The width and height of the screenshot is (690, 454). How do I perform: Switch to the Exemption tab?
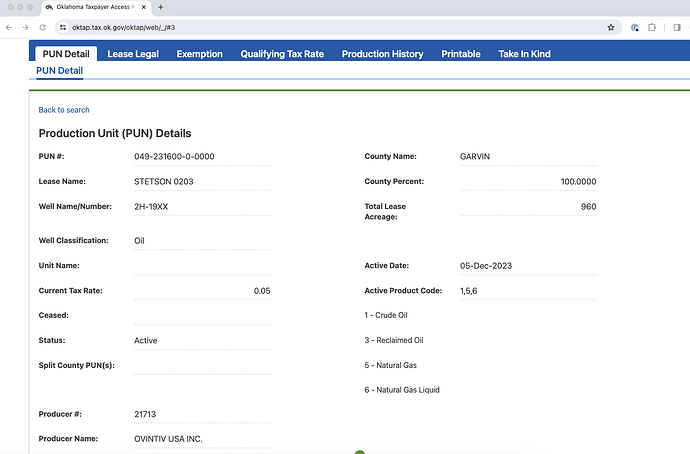[199, 54]
